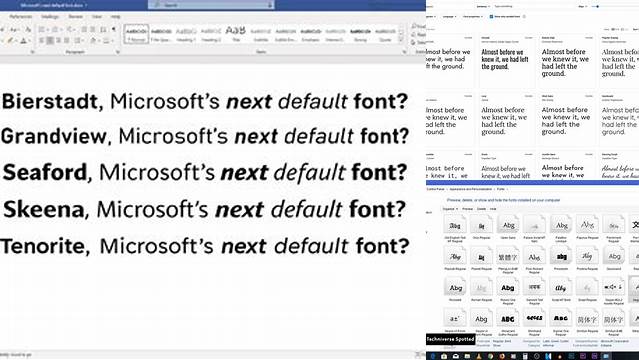Open the shading paint bucket icon

pos(93,40)
